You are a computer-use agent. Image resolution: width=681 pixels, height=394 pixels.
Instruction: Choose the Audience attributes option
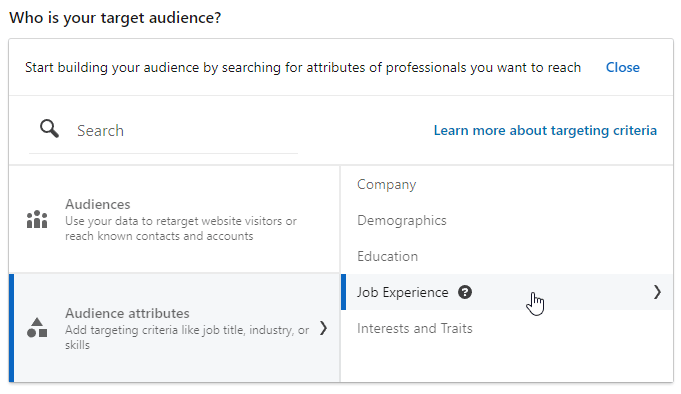174,328
